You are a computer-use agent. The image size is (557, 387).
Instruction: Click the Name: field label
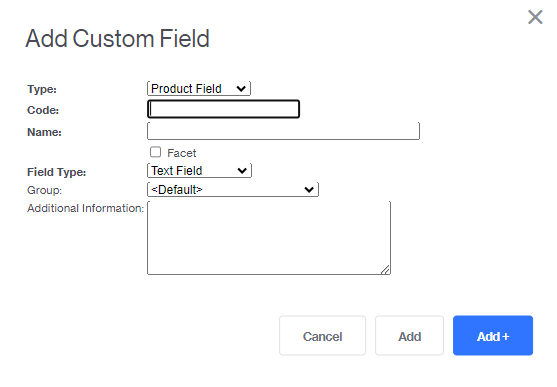click(44, 132)
